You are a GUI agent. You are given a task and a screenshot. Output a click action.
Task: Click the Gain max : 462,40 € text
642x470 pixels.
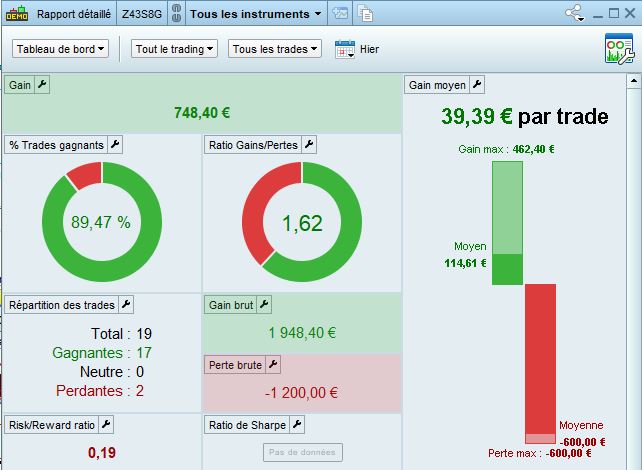click(x=506, y=149)
